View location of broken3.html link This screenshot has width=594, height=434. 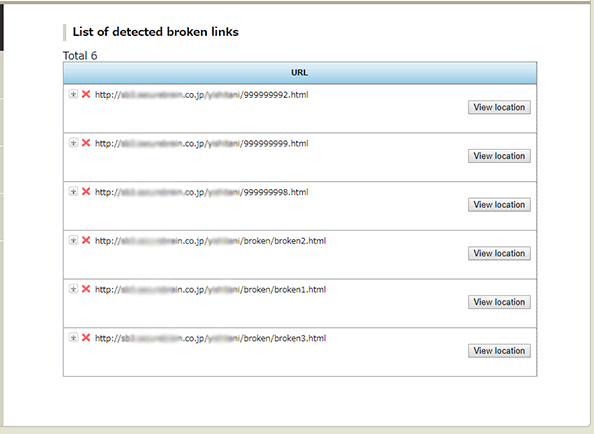(499, 351)
